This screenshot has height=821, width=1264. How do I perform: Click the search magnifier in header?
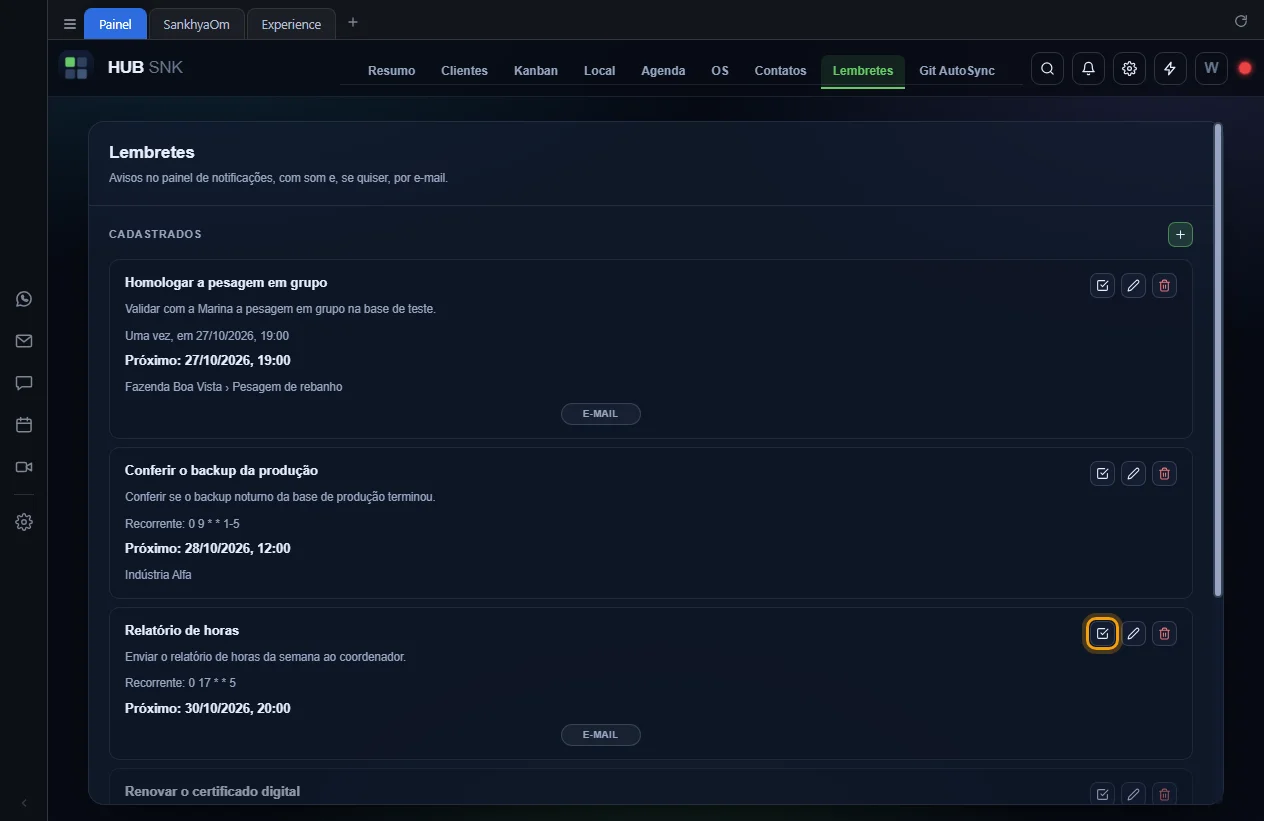(x=1047, y=68)
